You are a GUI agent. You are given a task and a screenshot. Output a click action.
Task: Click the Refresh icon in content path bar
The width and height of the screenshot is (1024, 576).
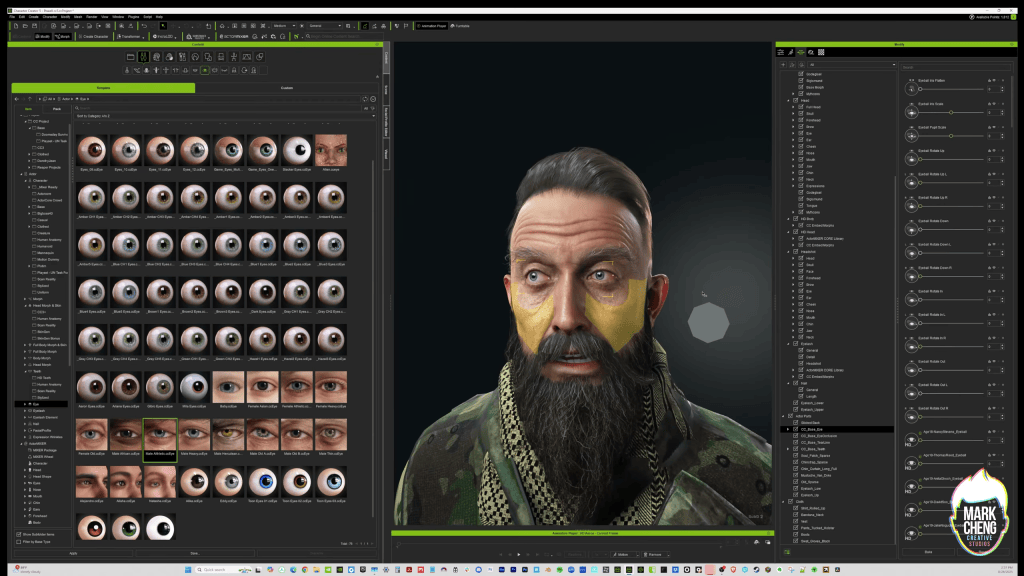[366, 99]
